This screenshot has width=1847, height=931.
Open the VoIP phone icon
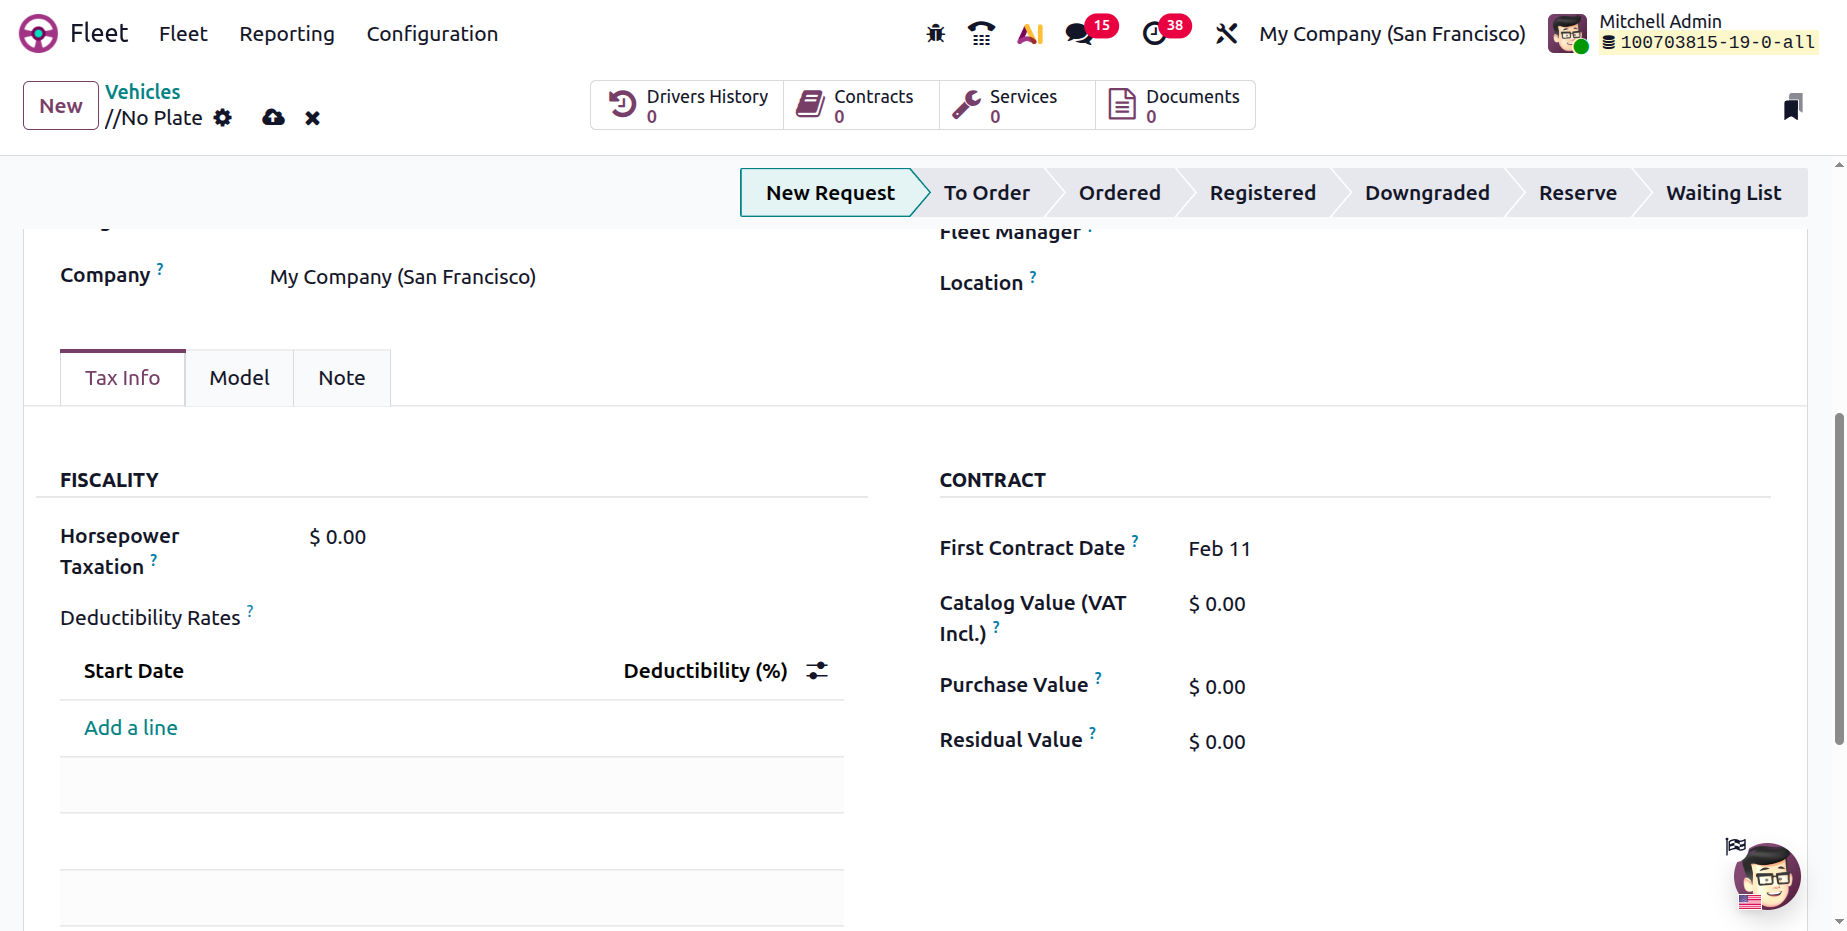pos(981,34)
